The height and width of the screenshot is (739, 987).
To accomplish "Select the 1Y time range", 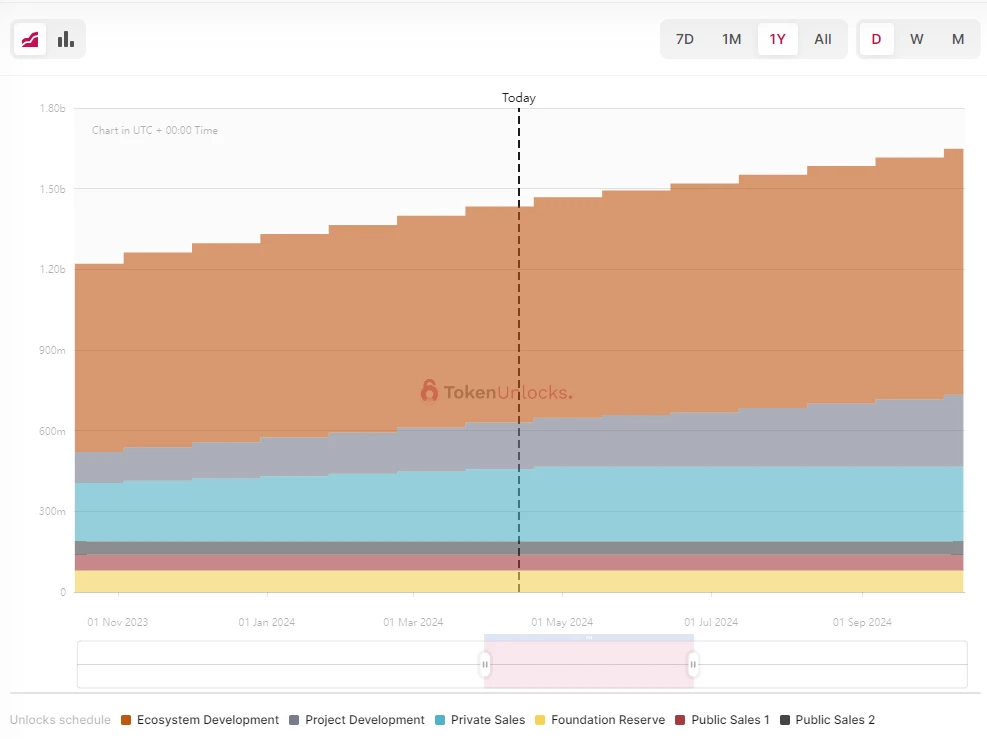I will click(778, 39).
